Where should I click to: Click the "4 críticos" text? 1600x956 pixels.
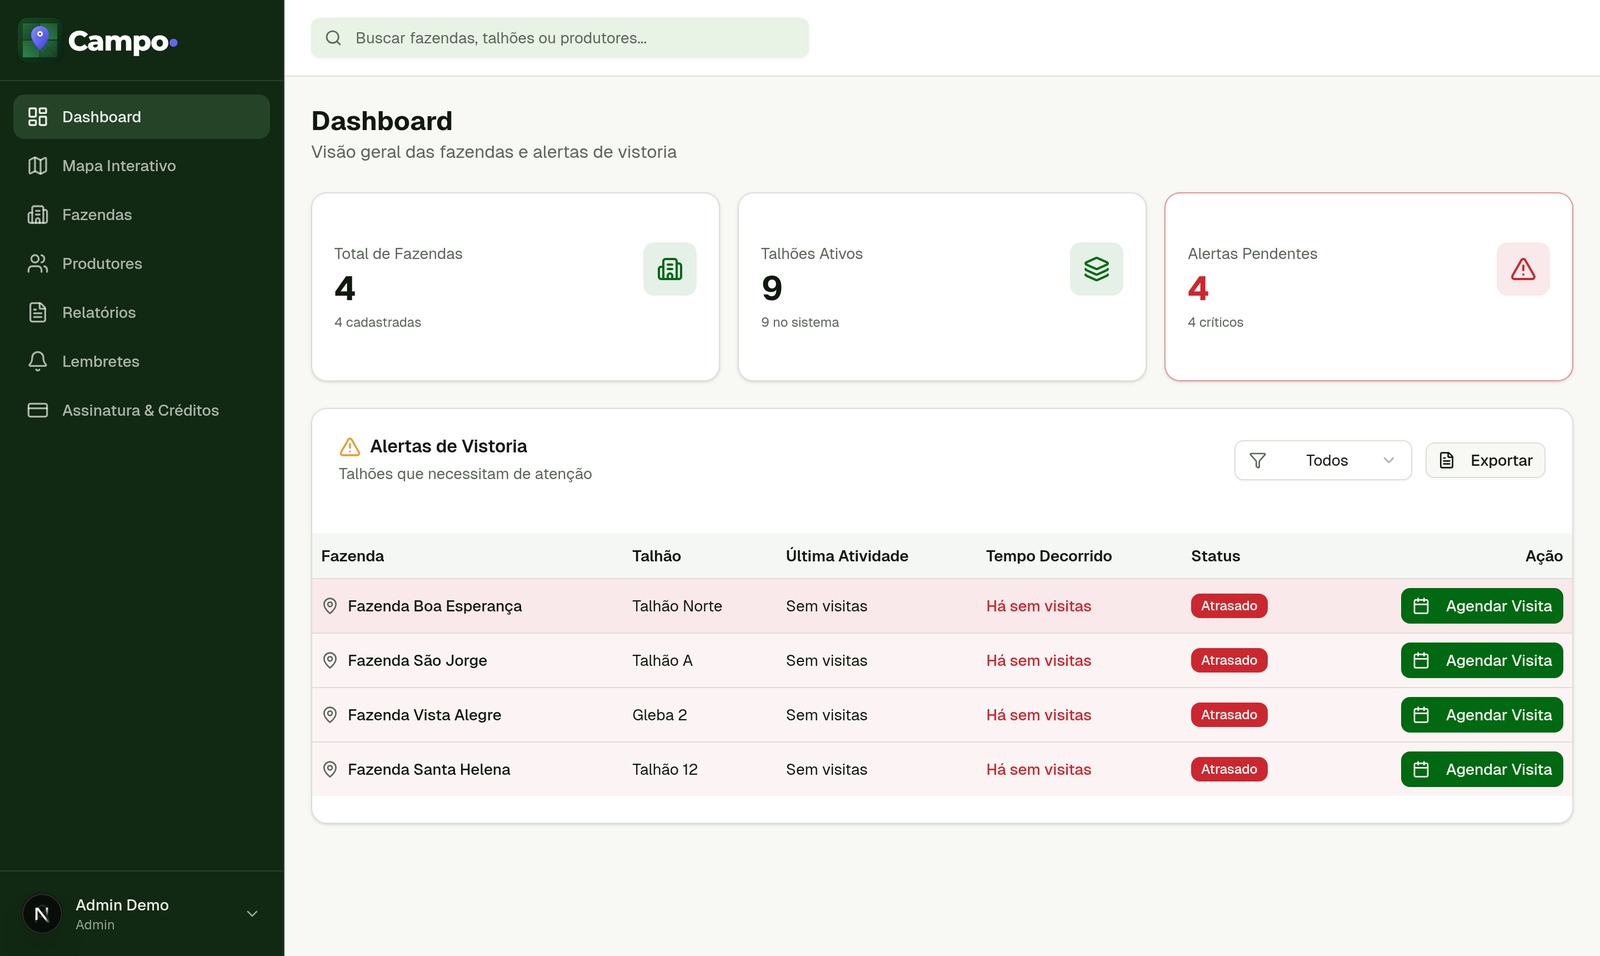coord(1215,322)
